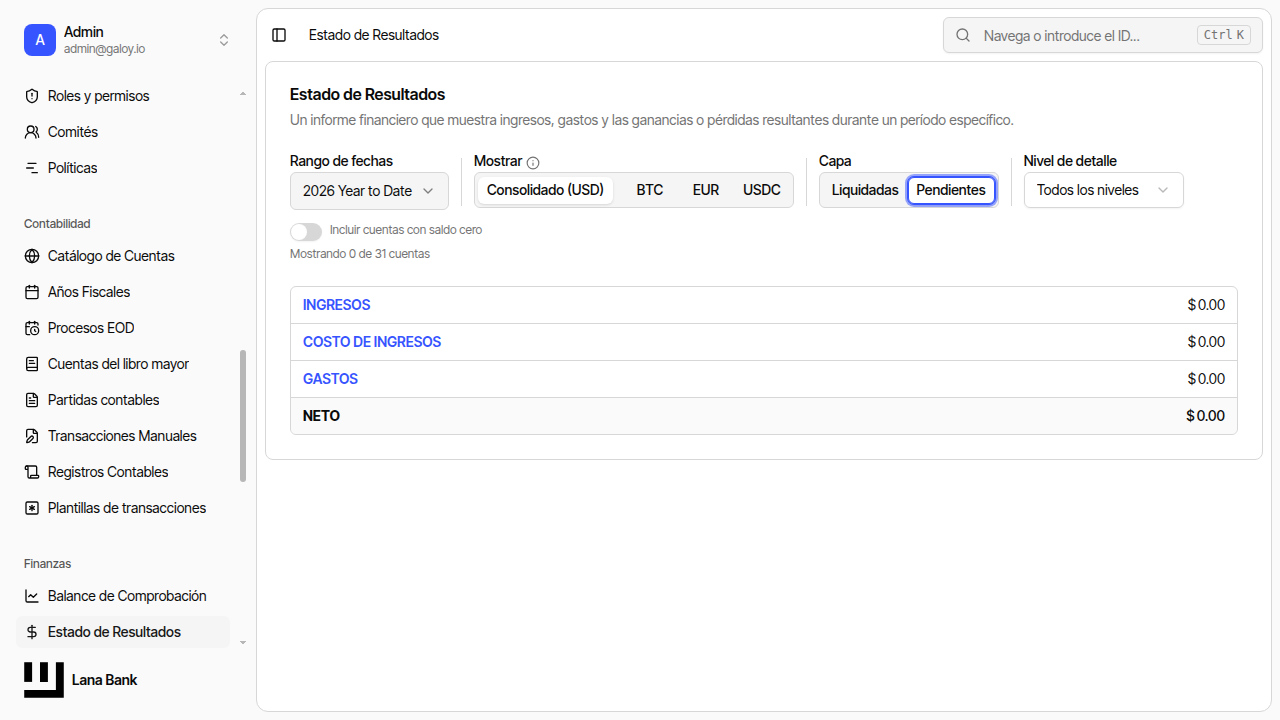Click the file icon for Partidas contables
This screenshot has width=1280, height=720.
coord(32,400)
